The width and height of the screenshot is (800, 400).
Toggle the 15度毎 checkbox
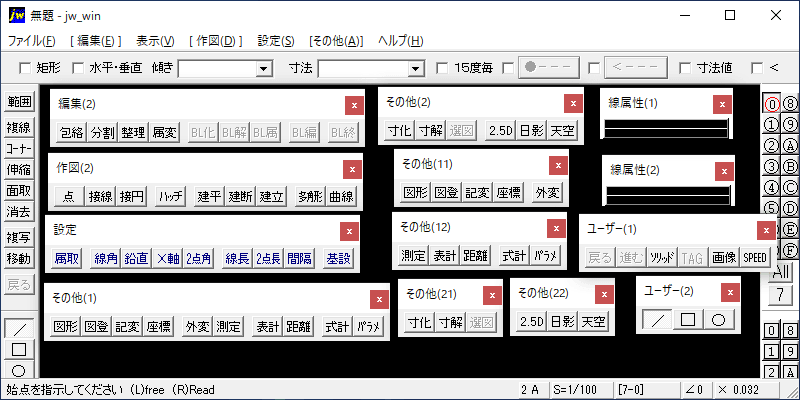pyautogui.click(x=442, y=67)
